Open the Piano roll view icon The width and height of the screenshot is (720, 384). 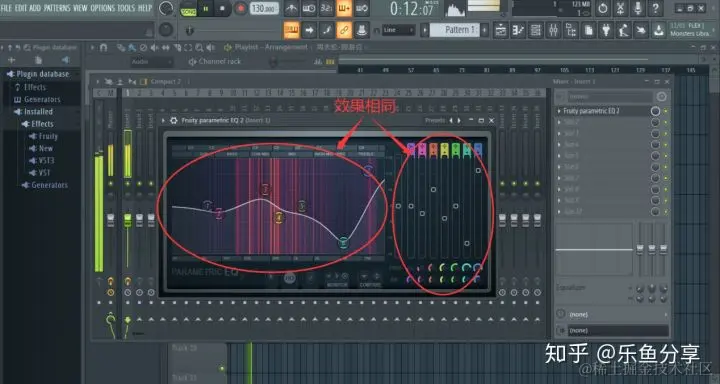[518, 30]
